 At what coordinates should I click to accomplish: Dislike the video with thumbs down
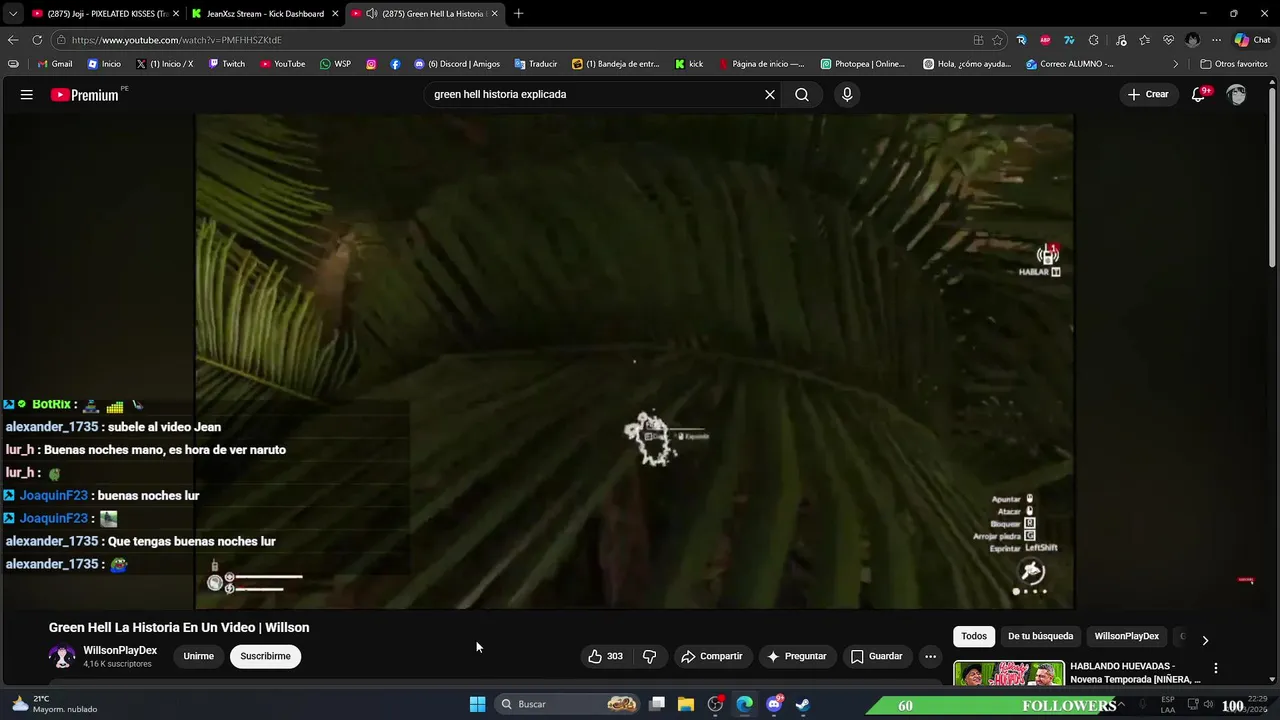click(649, 656)
